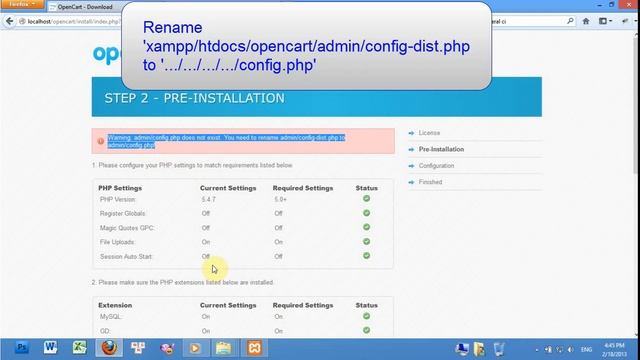
Task: Click the green status check for GD
Action: pyautogui.click(x=367, y=330)
